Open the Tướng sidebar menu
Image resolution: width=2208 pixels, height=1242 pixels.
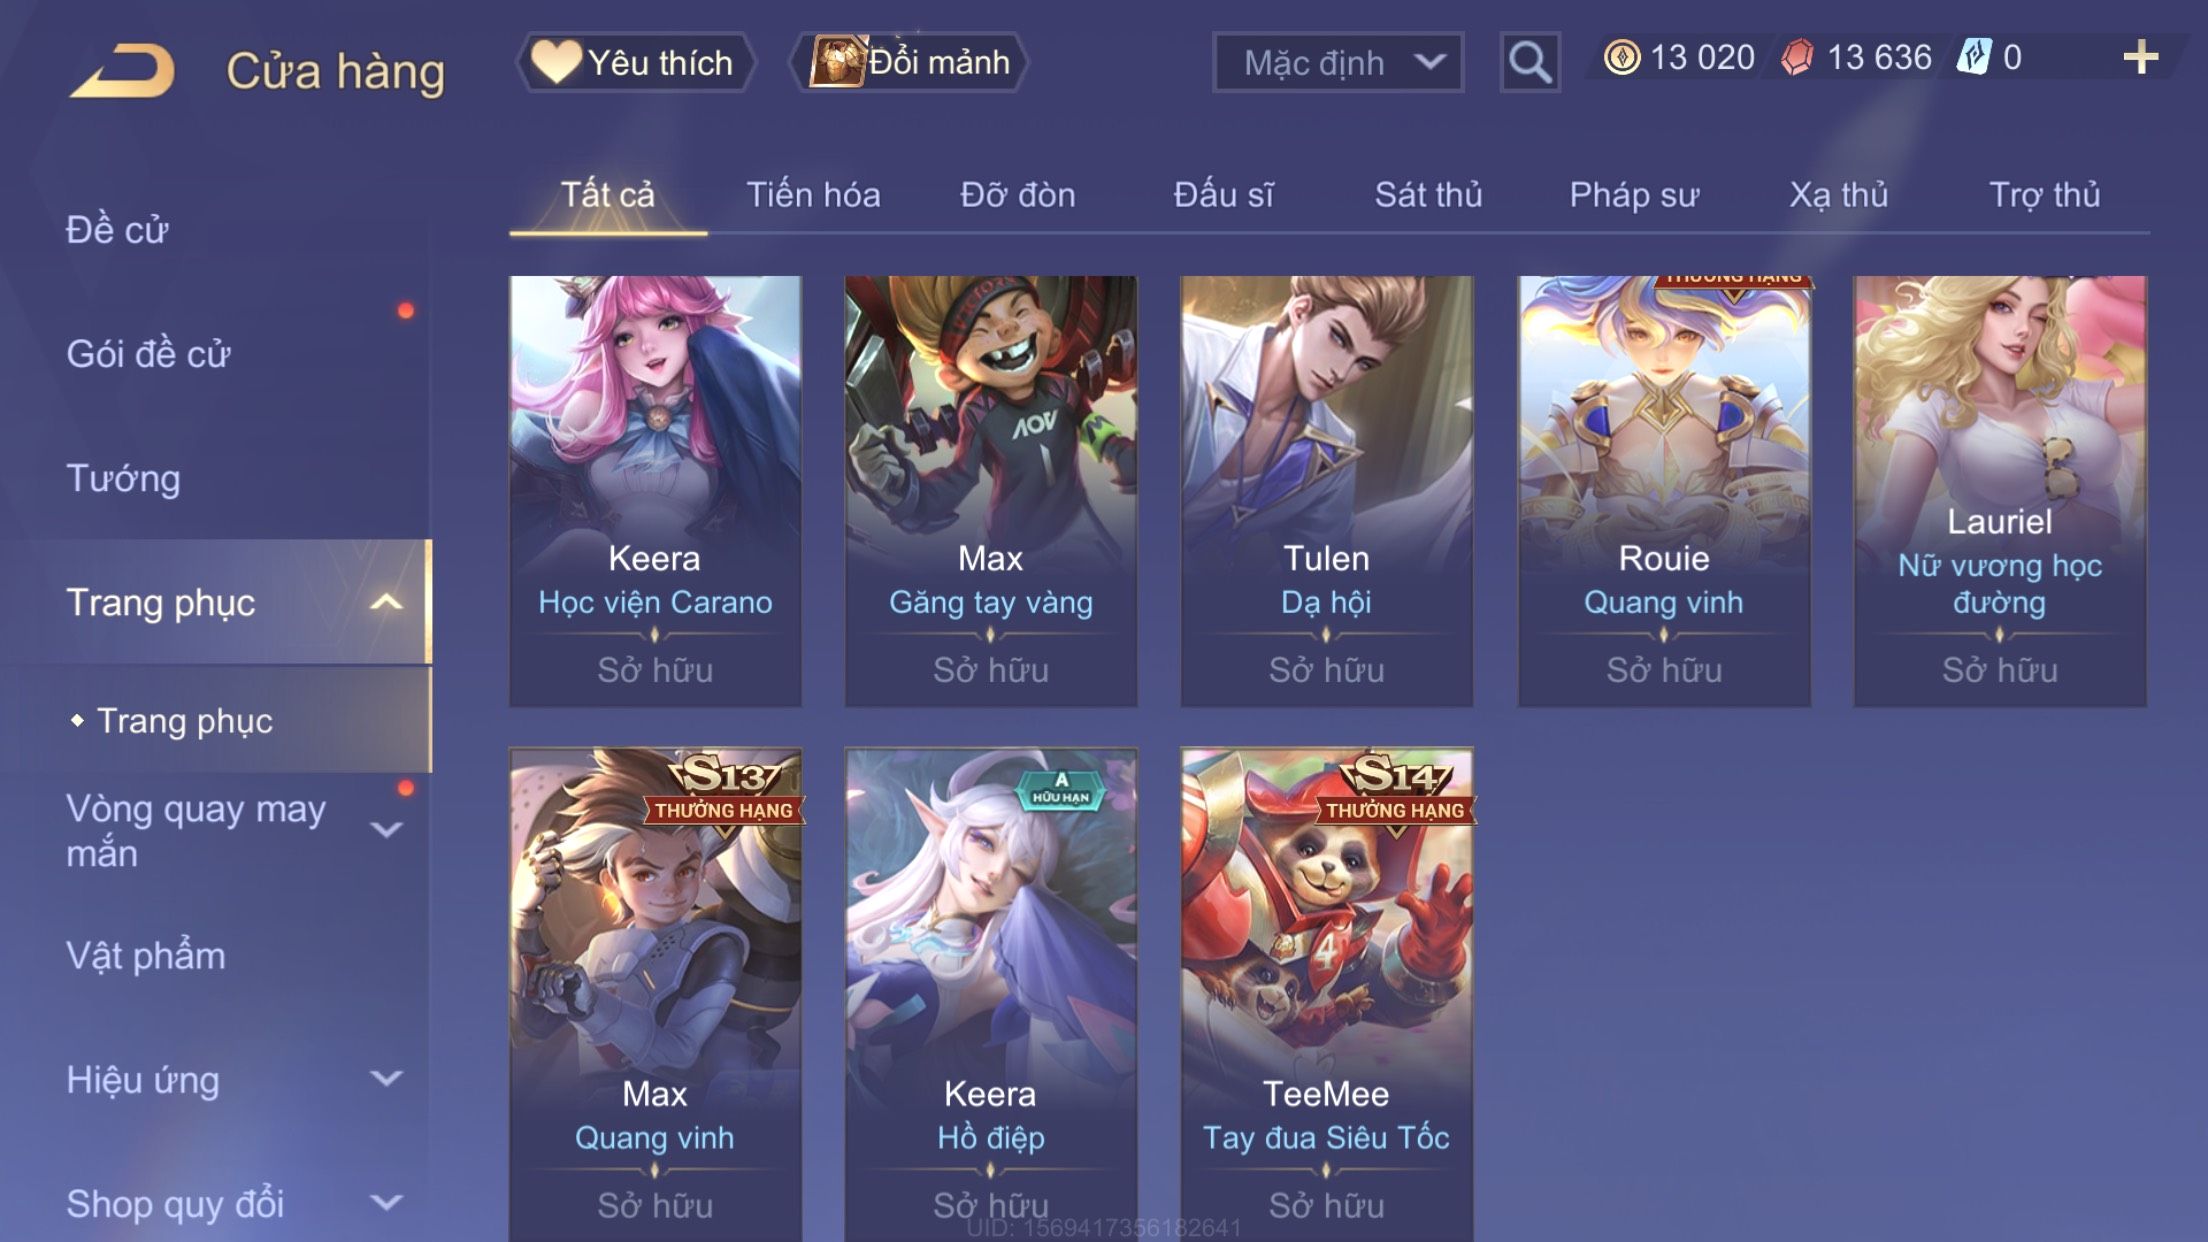click(x=123, y=478)
